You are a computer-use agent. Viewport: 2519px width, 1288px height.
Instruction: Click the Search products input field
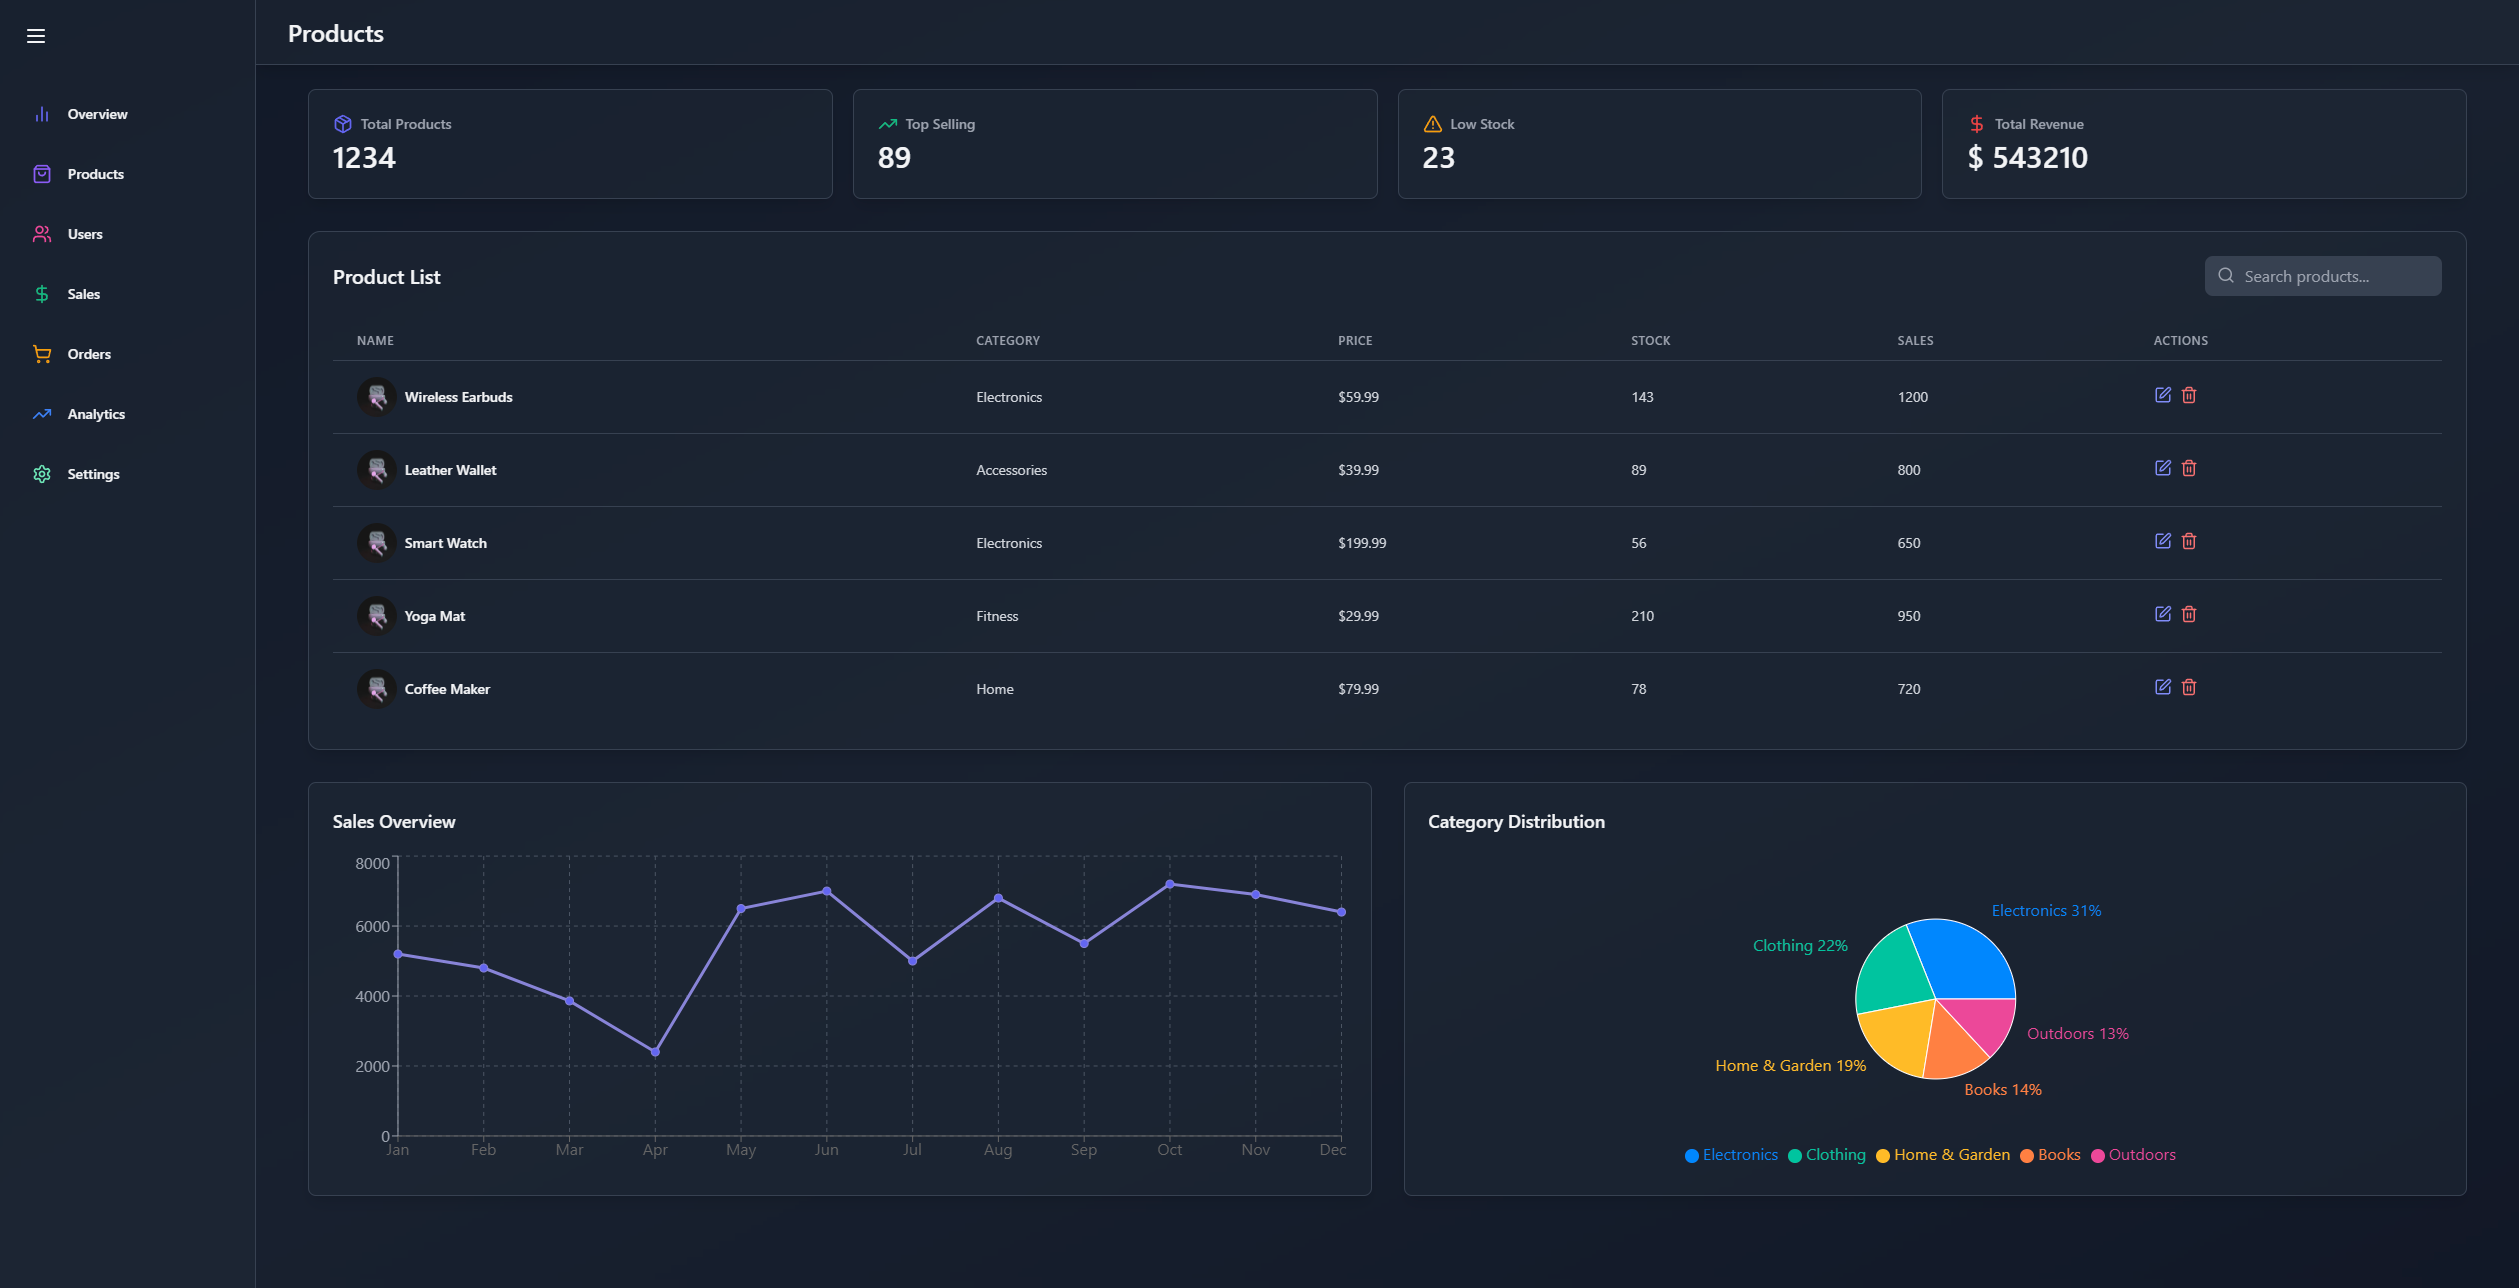coord(2322,275)
